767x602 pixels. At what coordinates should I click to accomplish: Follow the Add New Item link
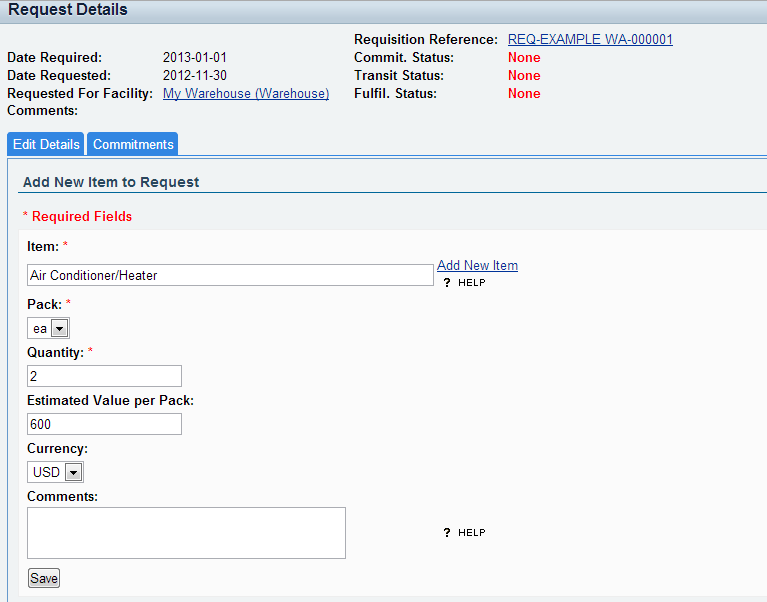point(477,265)
